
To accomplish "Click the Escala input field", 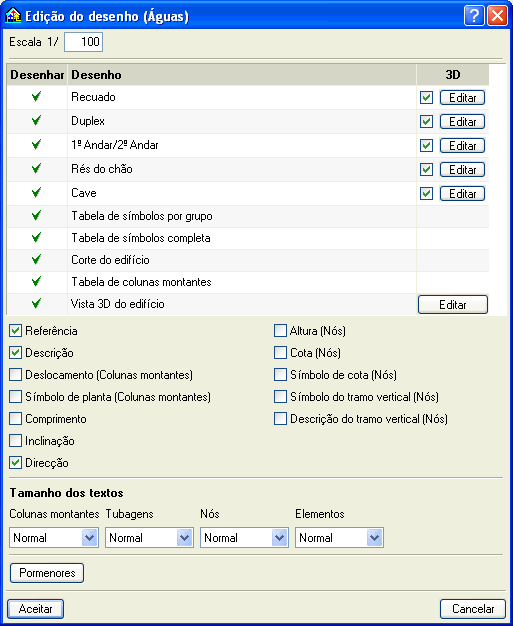I will (83, 42).
